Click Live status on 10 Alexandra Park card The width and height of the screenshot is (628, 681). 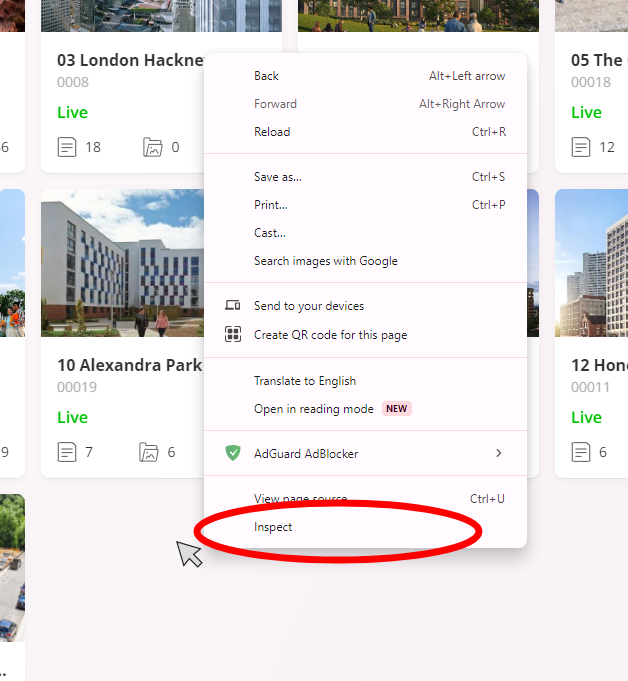(x=73, y=417)
